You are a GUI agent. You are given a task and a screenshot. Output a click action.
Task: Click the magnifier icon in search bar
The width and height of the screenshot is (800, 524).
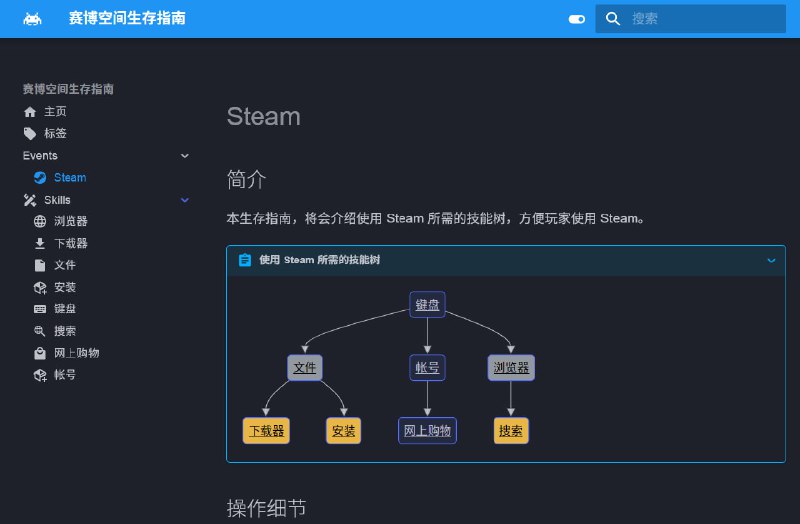(613, 18)
